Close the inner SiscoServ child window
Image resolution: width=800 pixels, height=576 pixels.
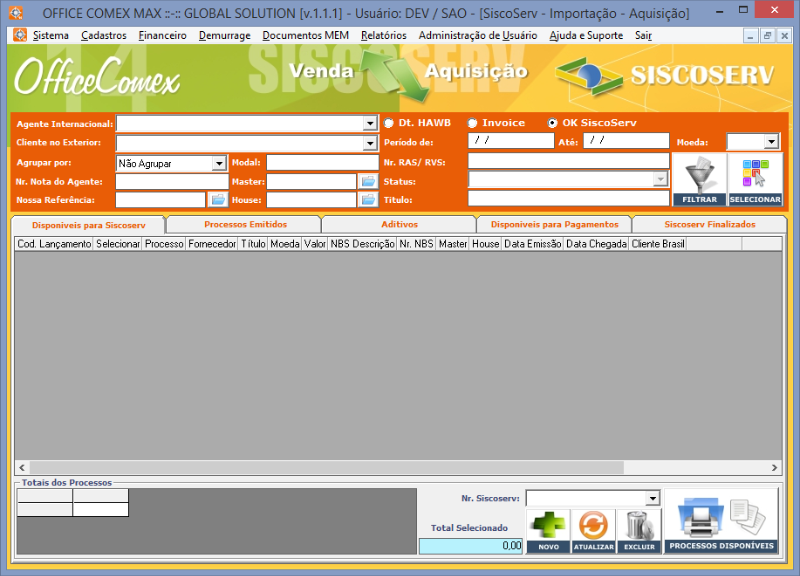click(785, 36)
